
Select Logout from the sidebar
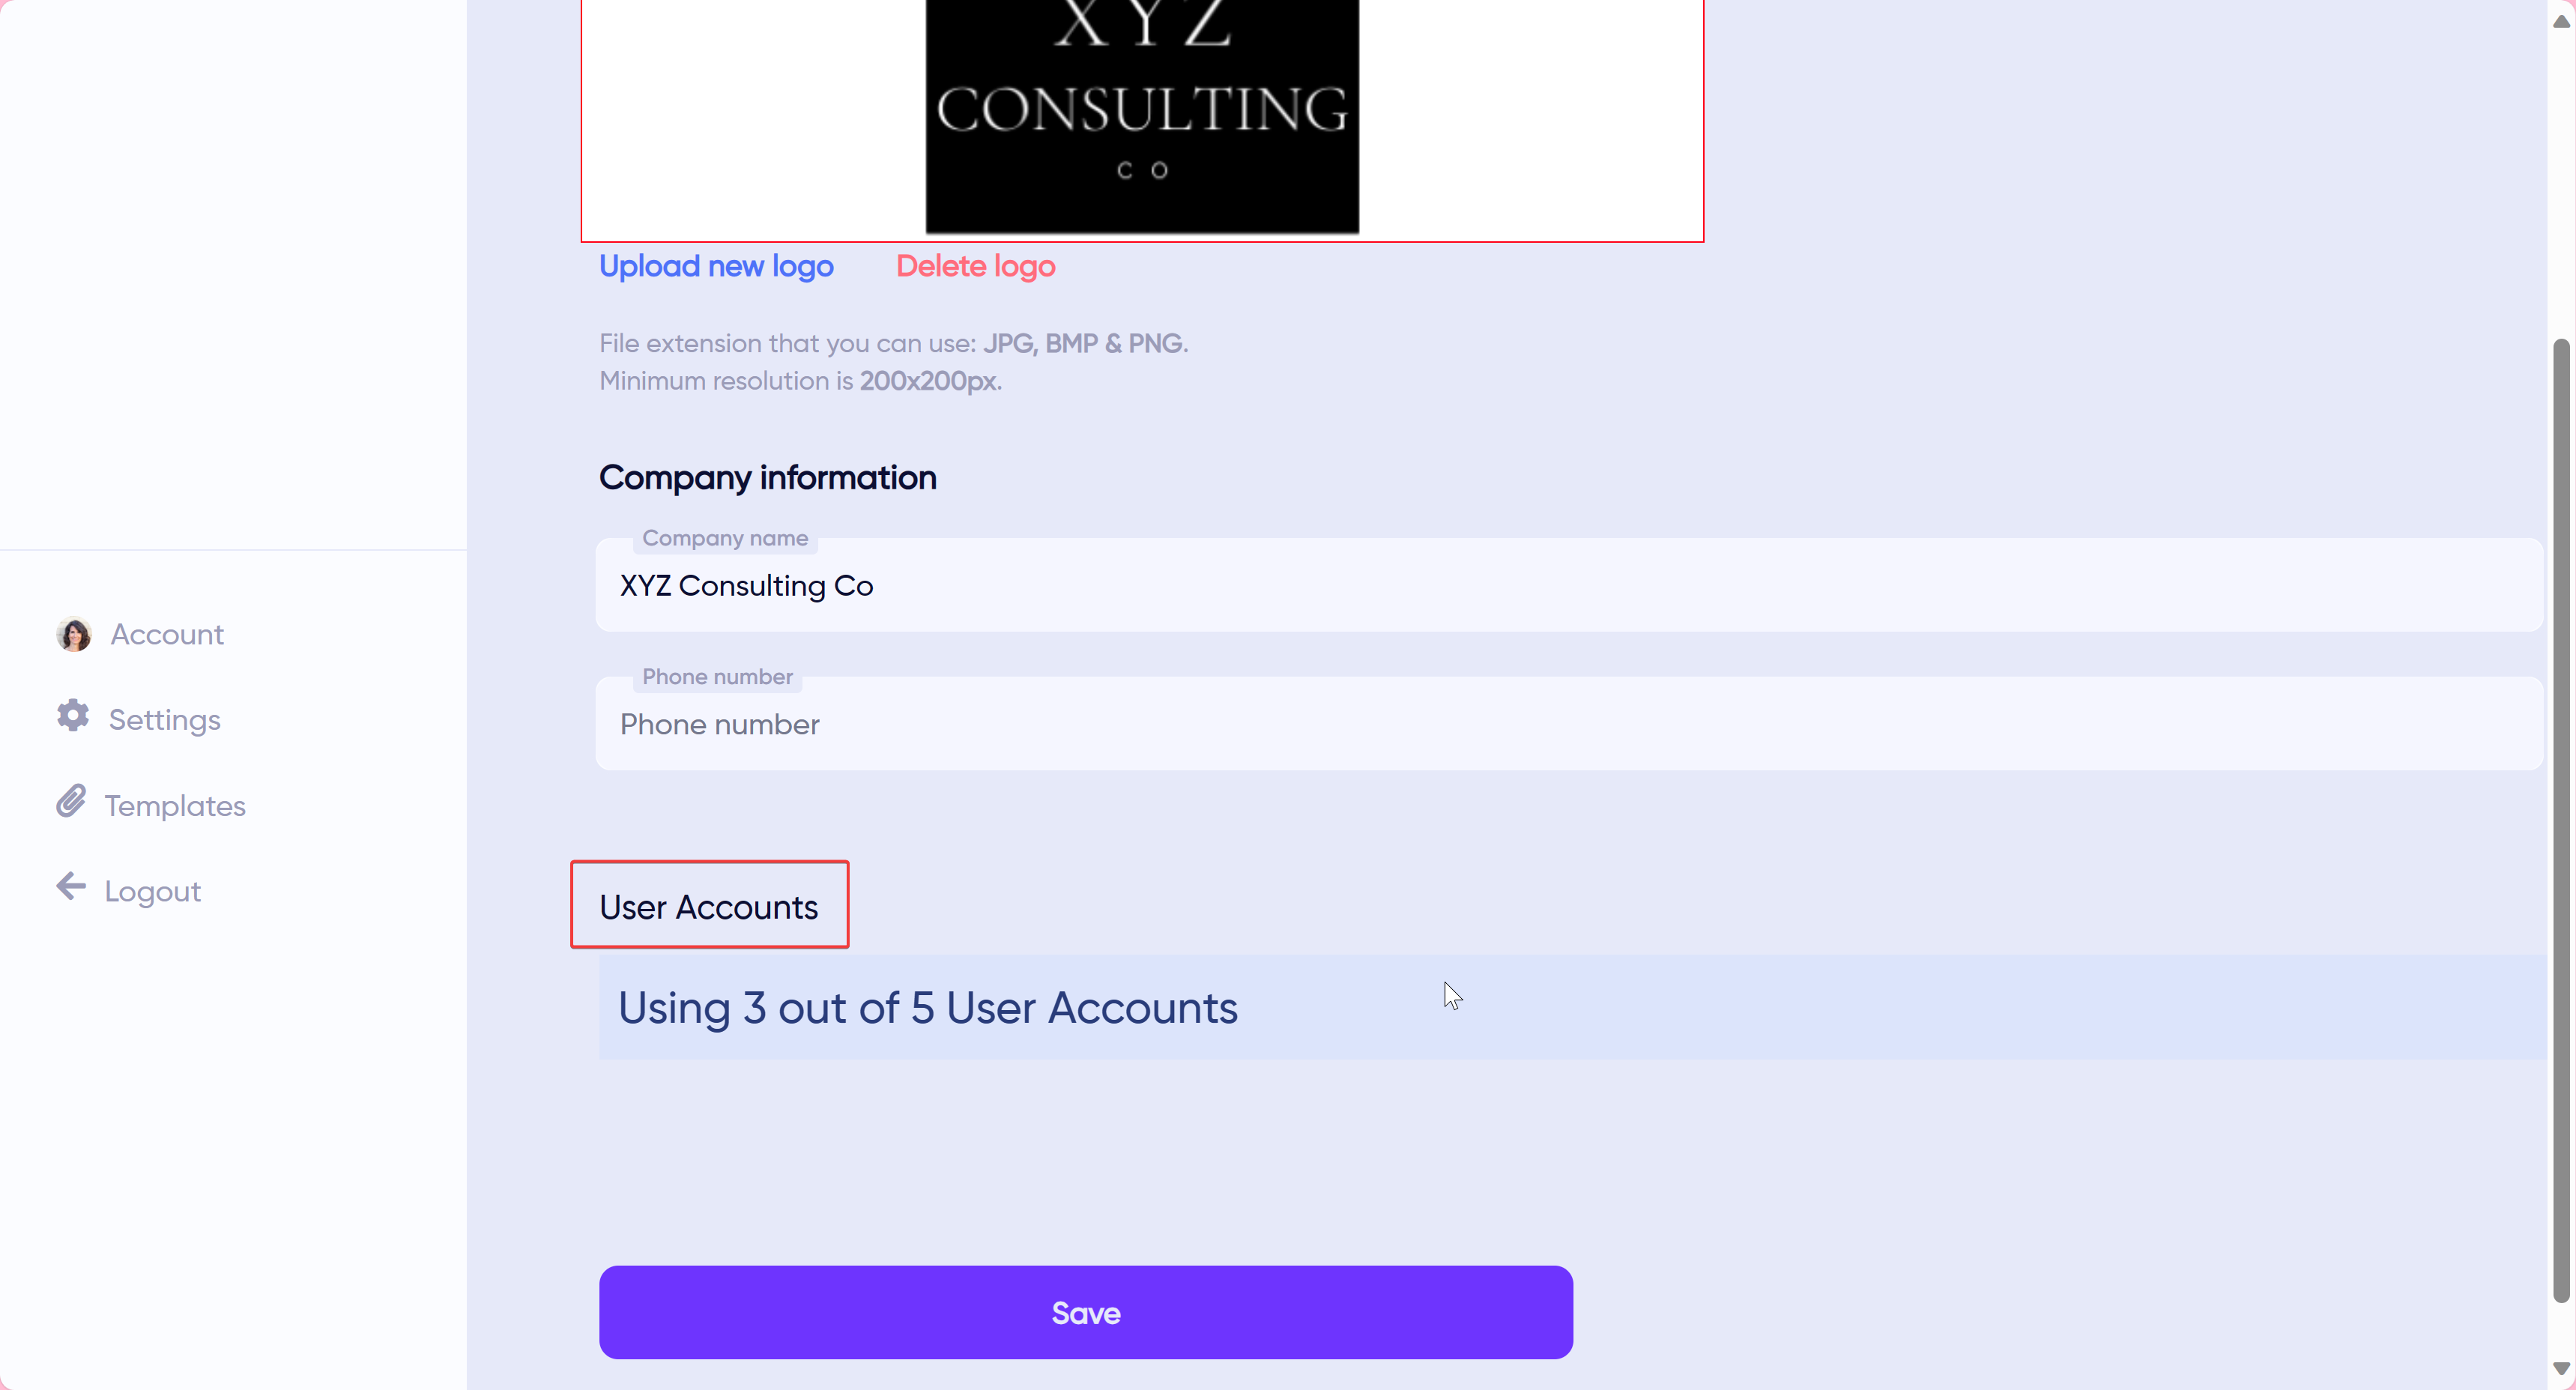click(x=152, y=890)
